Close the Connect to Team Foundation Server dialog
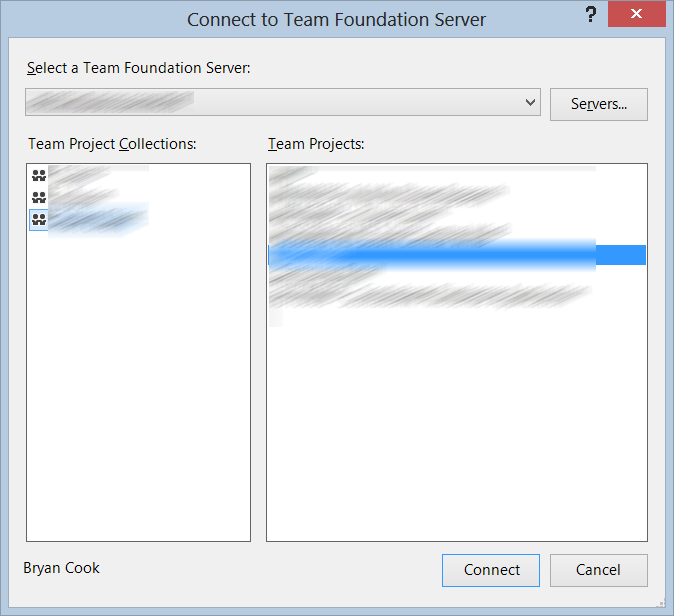Screen dimensions: 674x616 tap(637, 14)
